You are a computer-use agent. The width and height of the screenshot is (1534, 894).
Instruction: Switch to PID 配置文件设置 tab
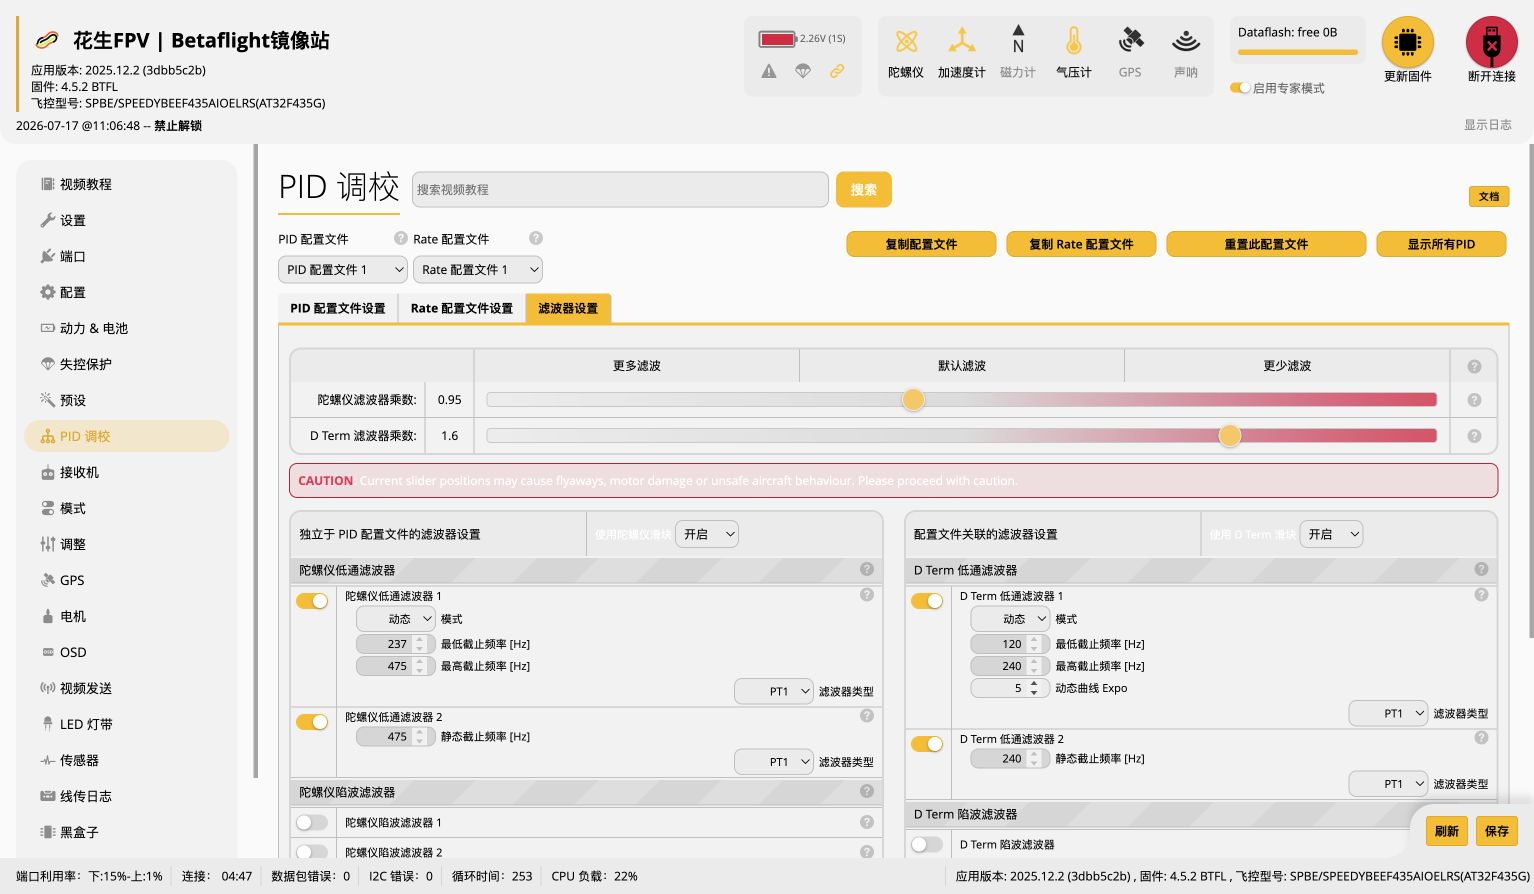point(338,308)
